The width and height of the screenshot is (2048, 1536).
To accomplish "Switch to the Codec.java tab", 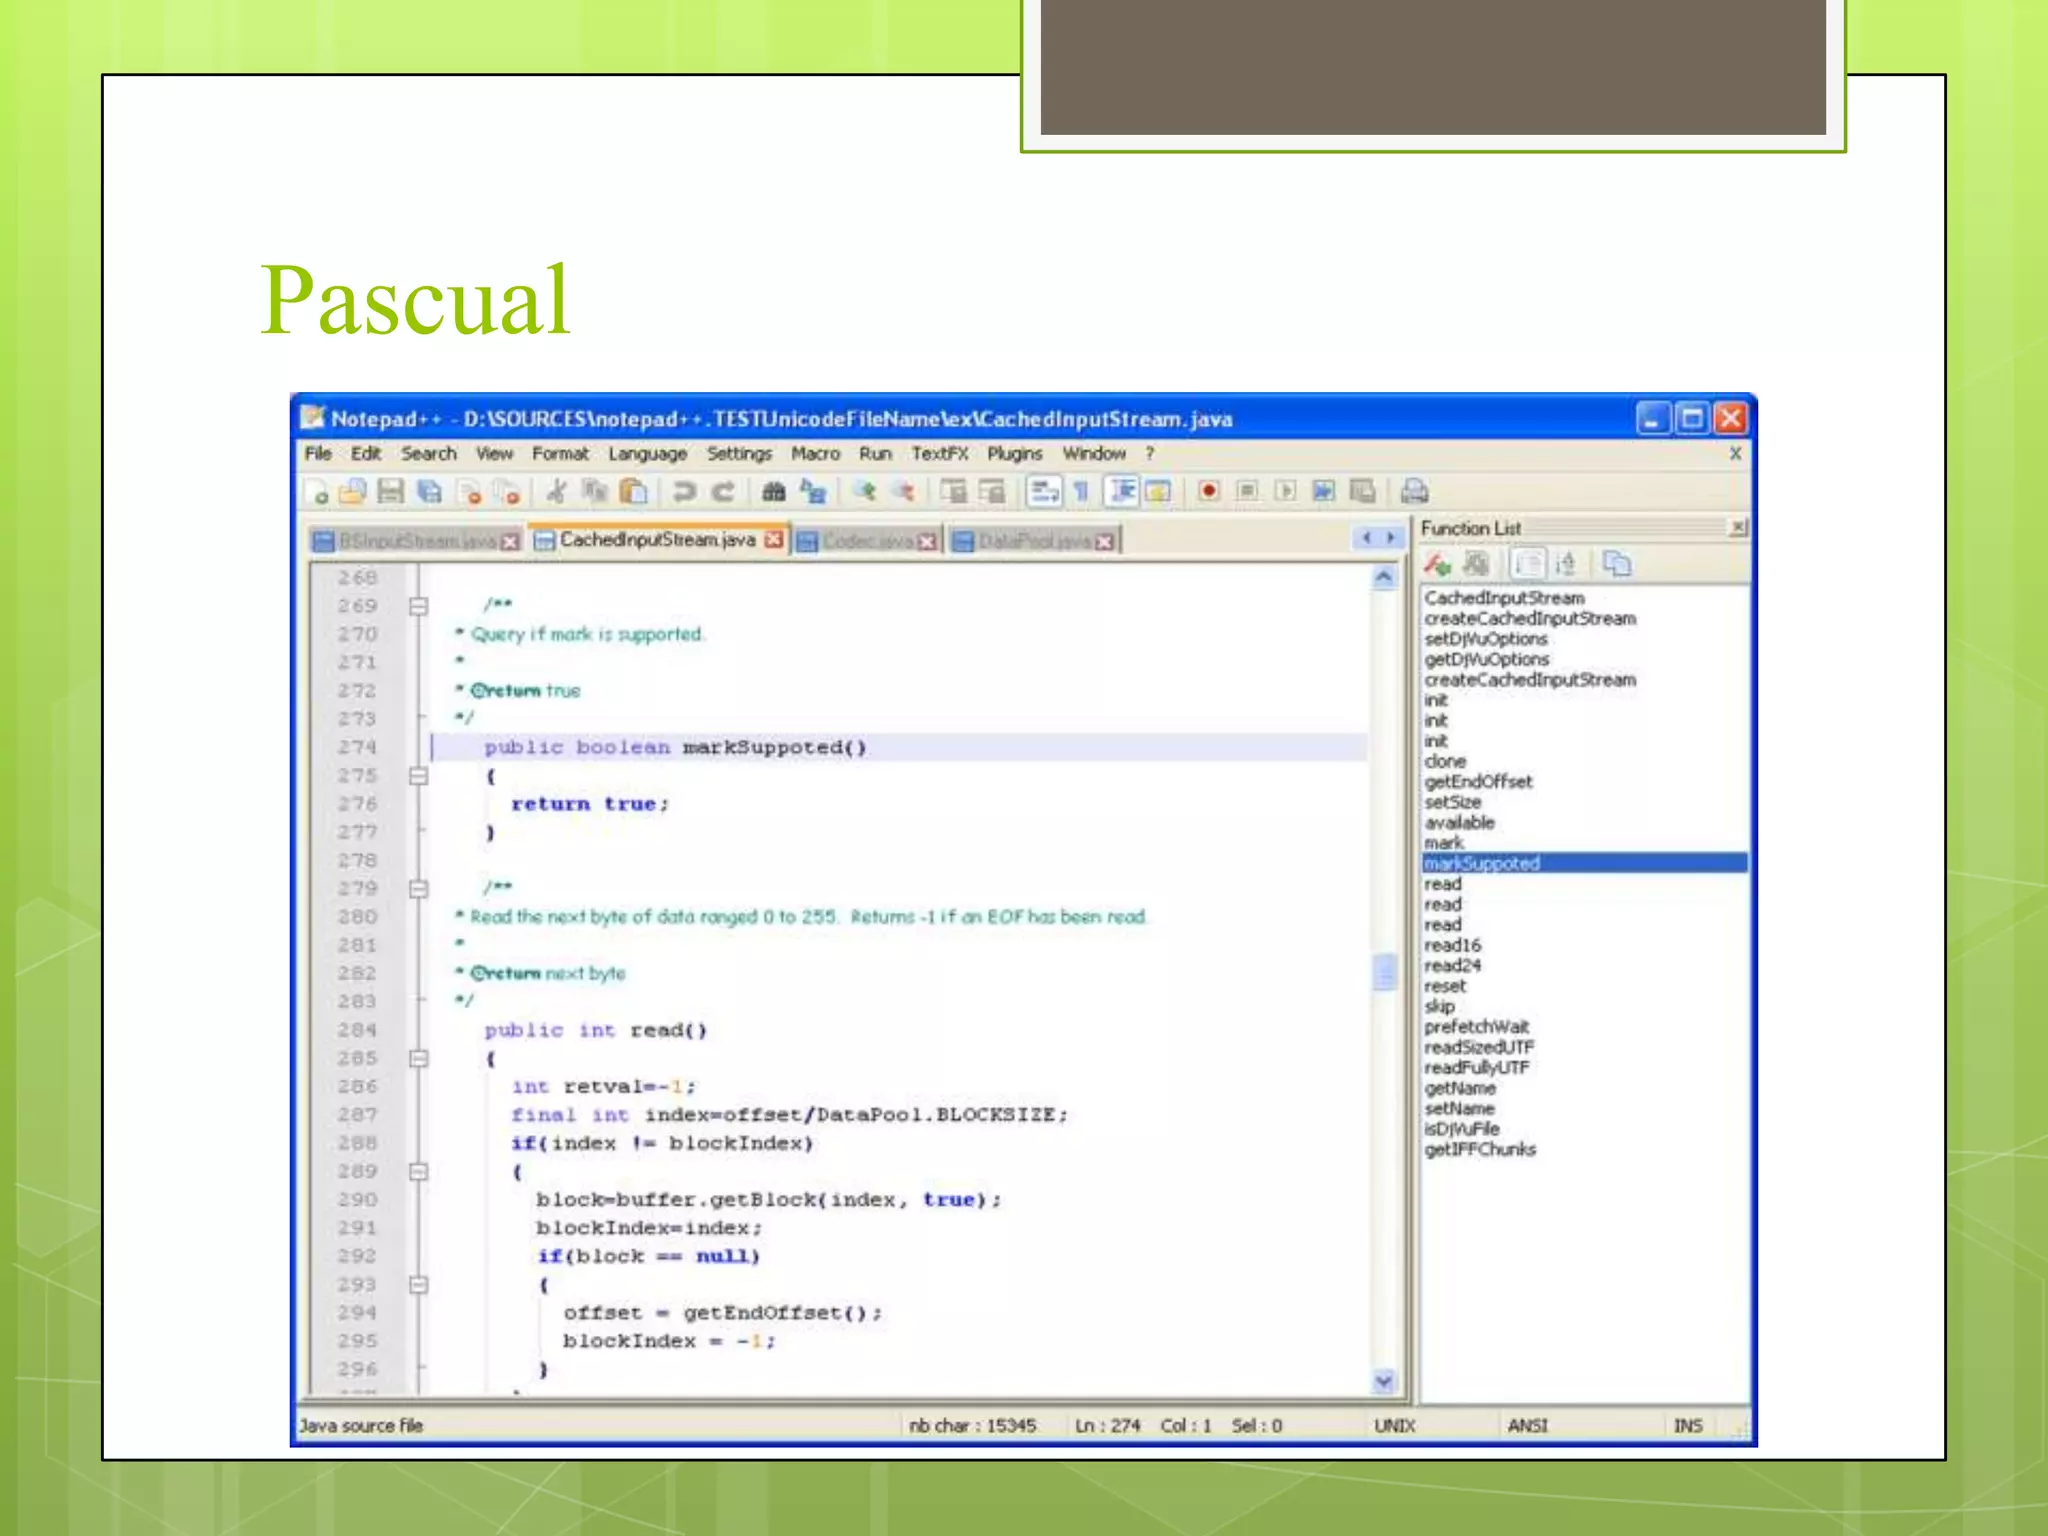I will coord(867,541).
